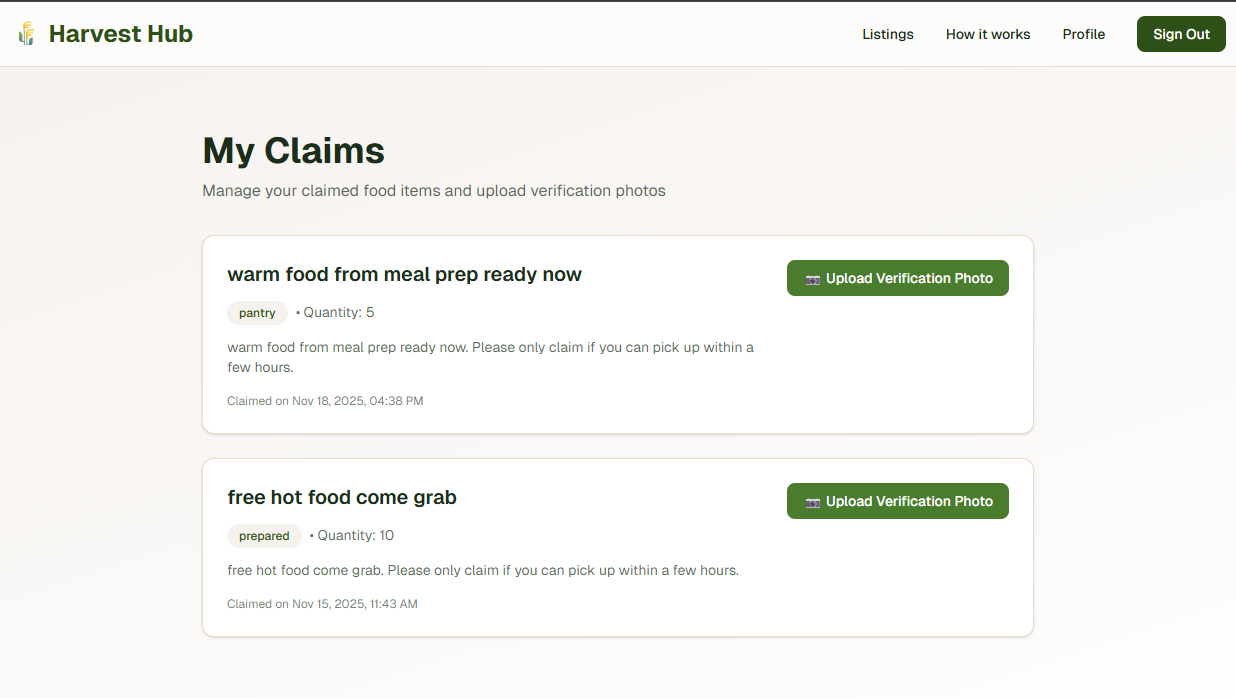Image resolution: width=1236 pixels, height=698 pixels.
Task: Open the Listings page
Action: (x=888, y=34)
